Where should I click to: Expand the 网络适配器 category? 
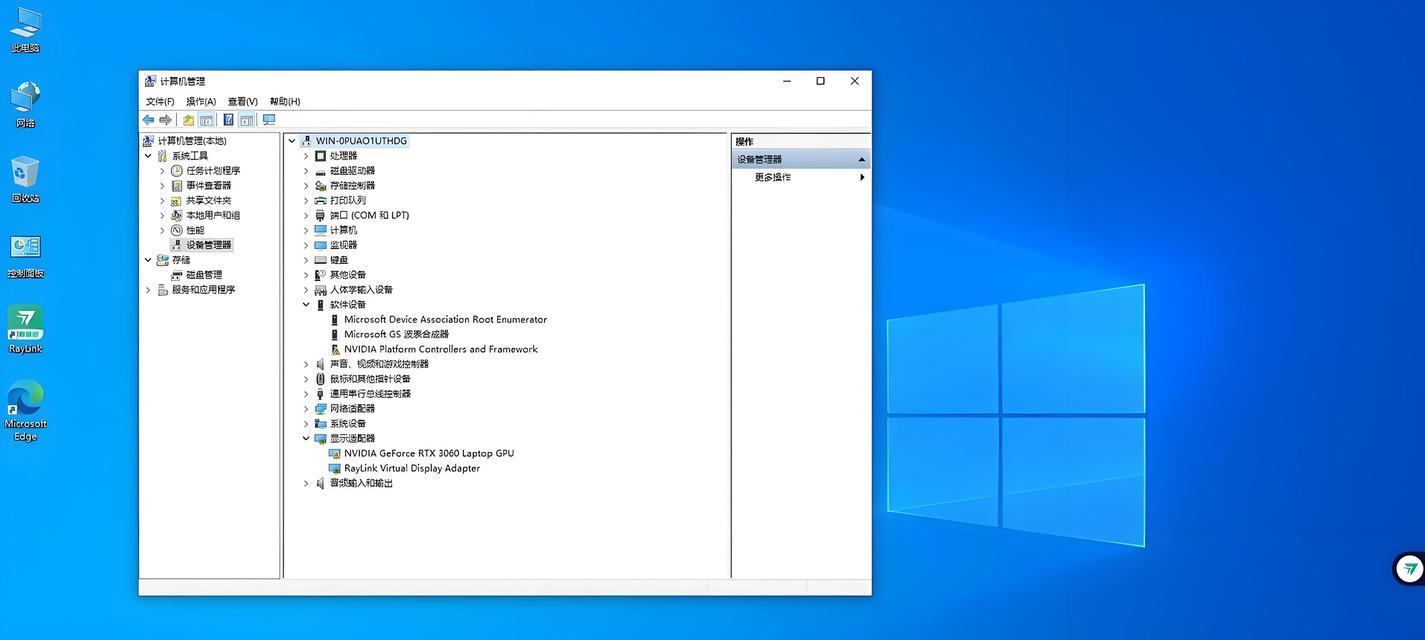click(x=305, y=406)
